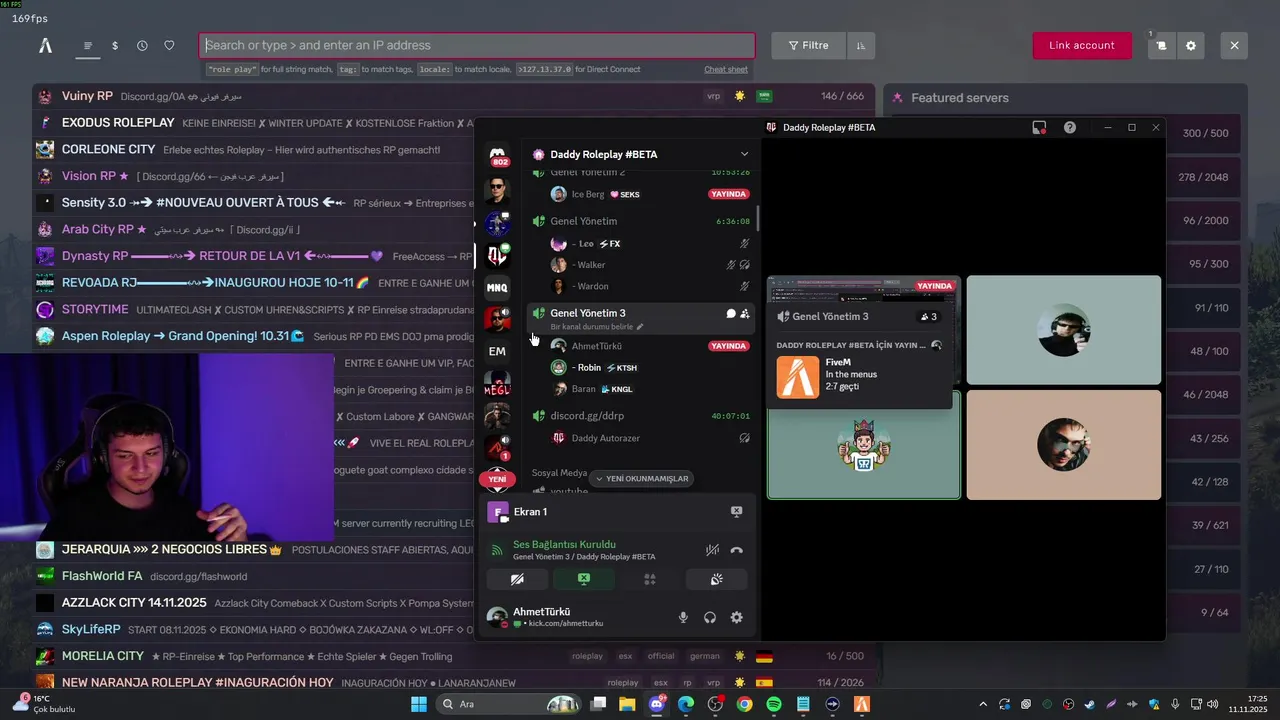
Task: Open Discord from the taskbar
Action: click(657, 704)
